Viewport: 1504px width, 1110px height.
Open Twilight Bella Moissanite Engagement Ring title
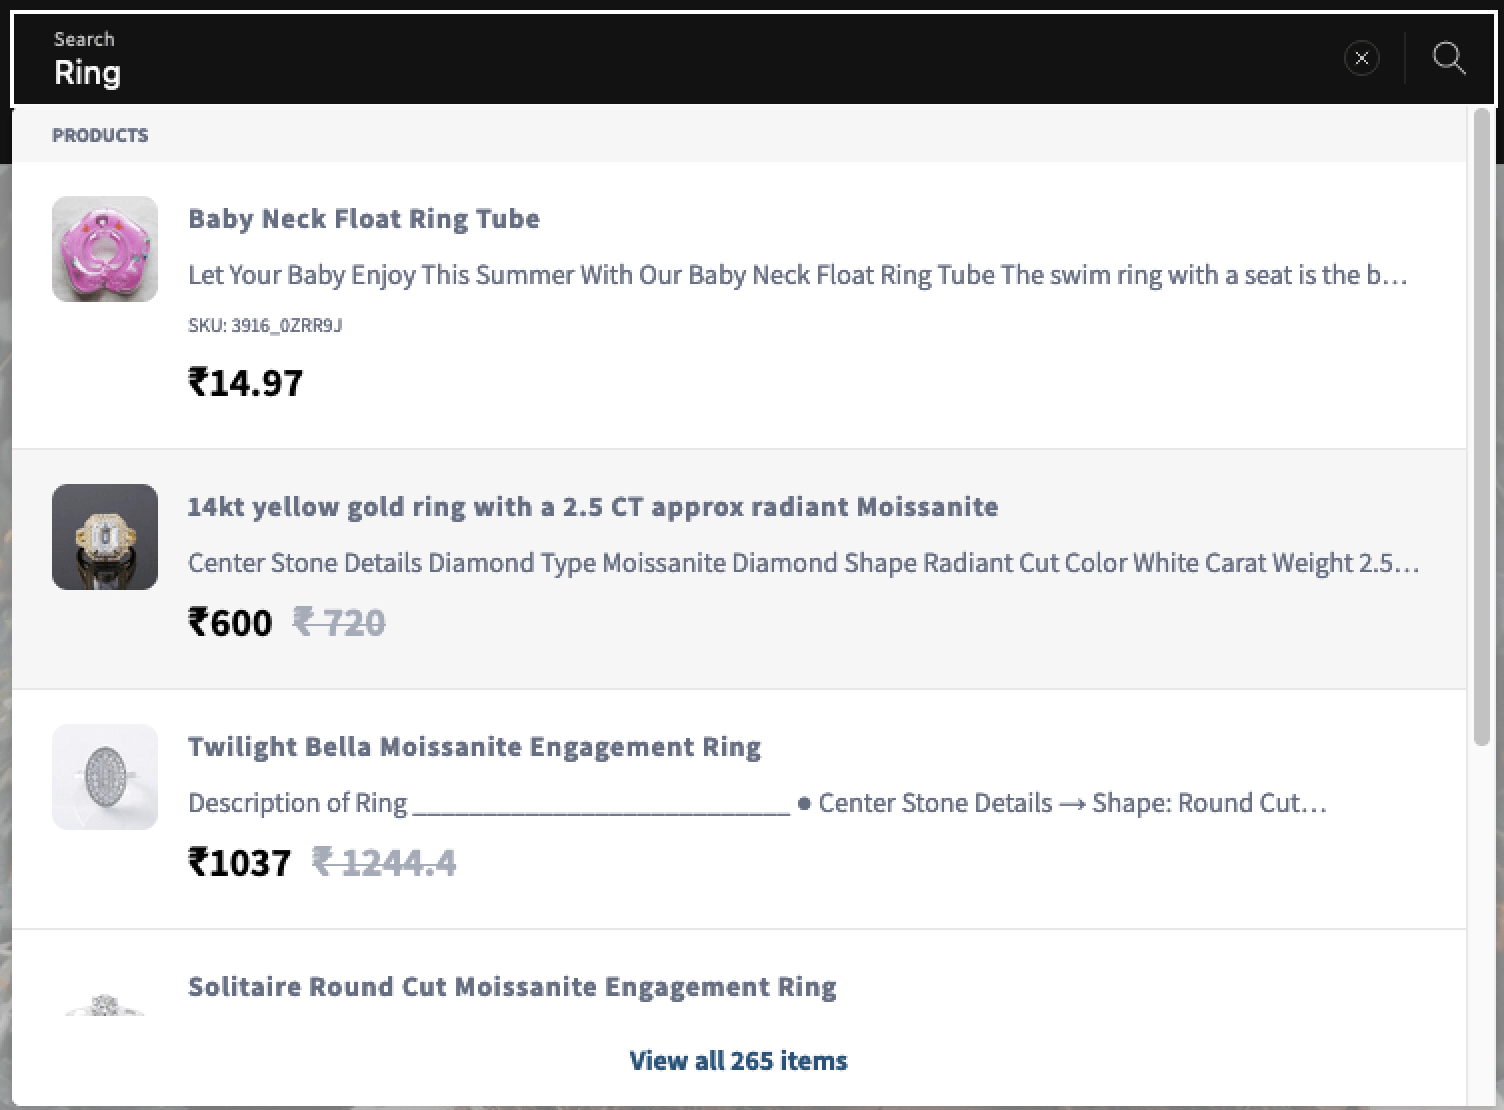coord(475,747)
